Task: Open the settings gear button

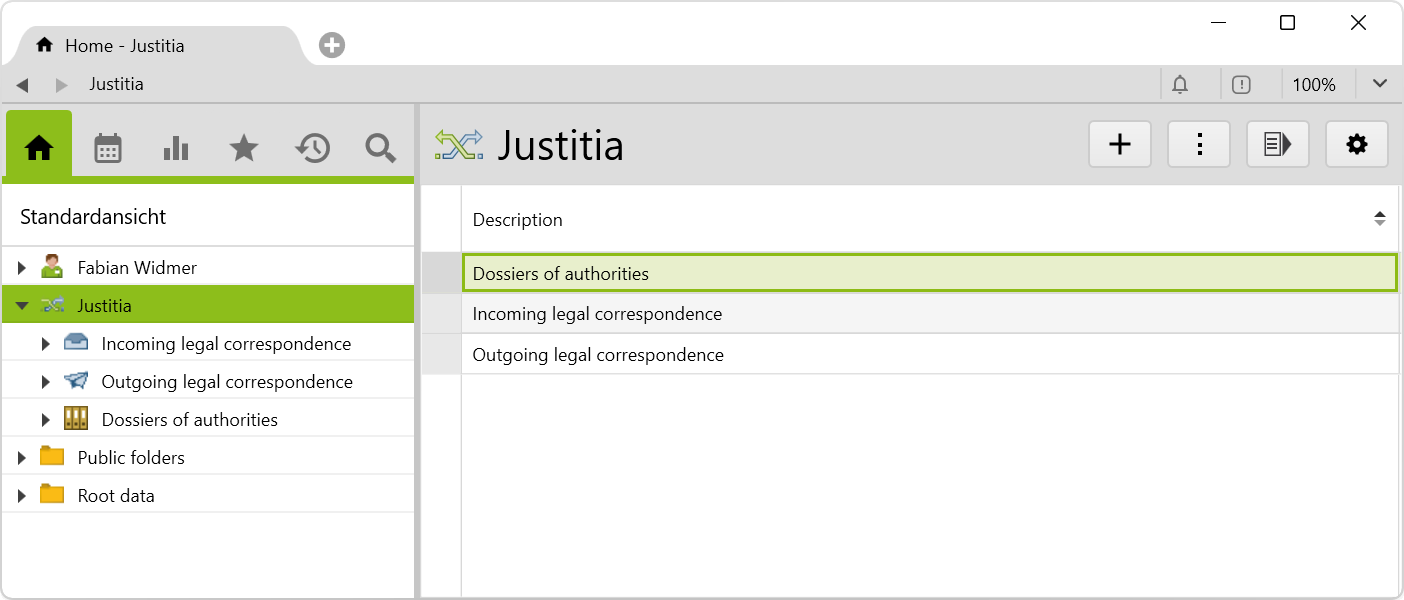Action: [1356, 145]
